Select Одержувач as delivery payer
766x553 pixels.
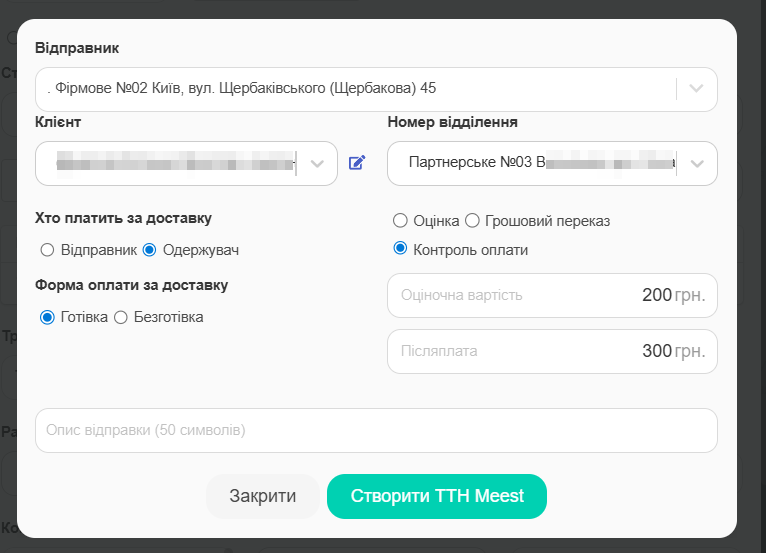click(x=150, y=249)
